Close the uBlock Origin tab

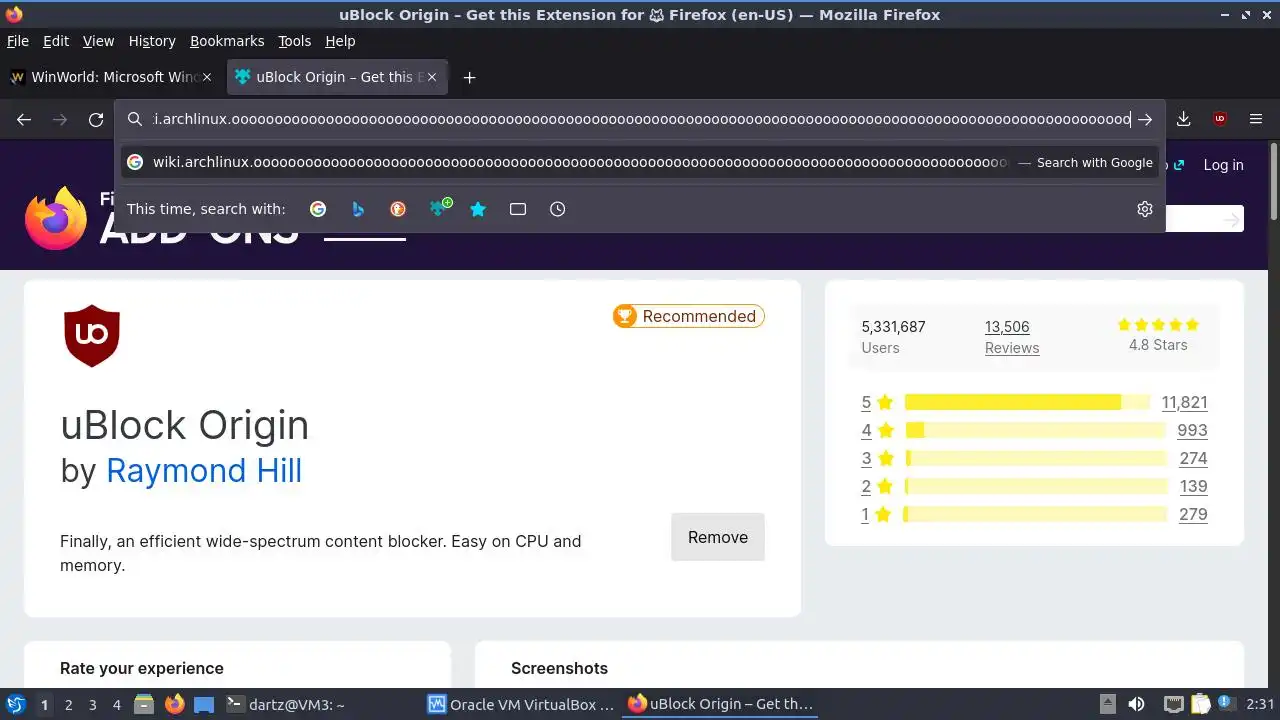pos(433,77)
